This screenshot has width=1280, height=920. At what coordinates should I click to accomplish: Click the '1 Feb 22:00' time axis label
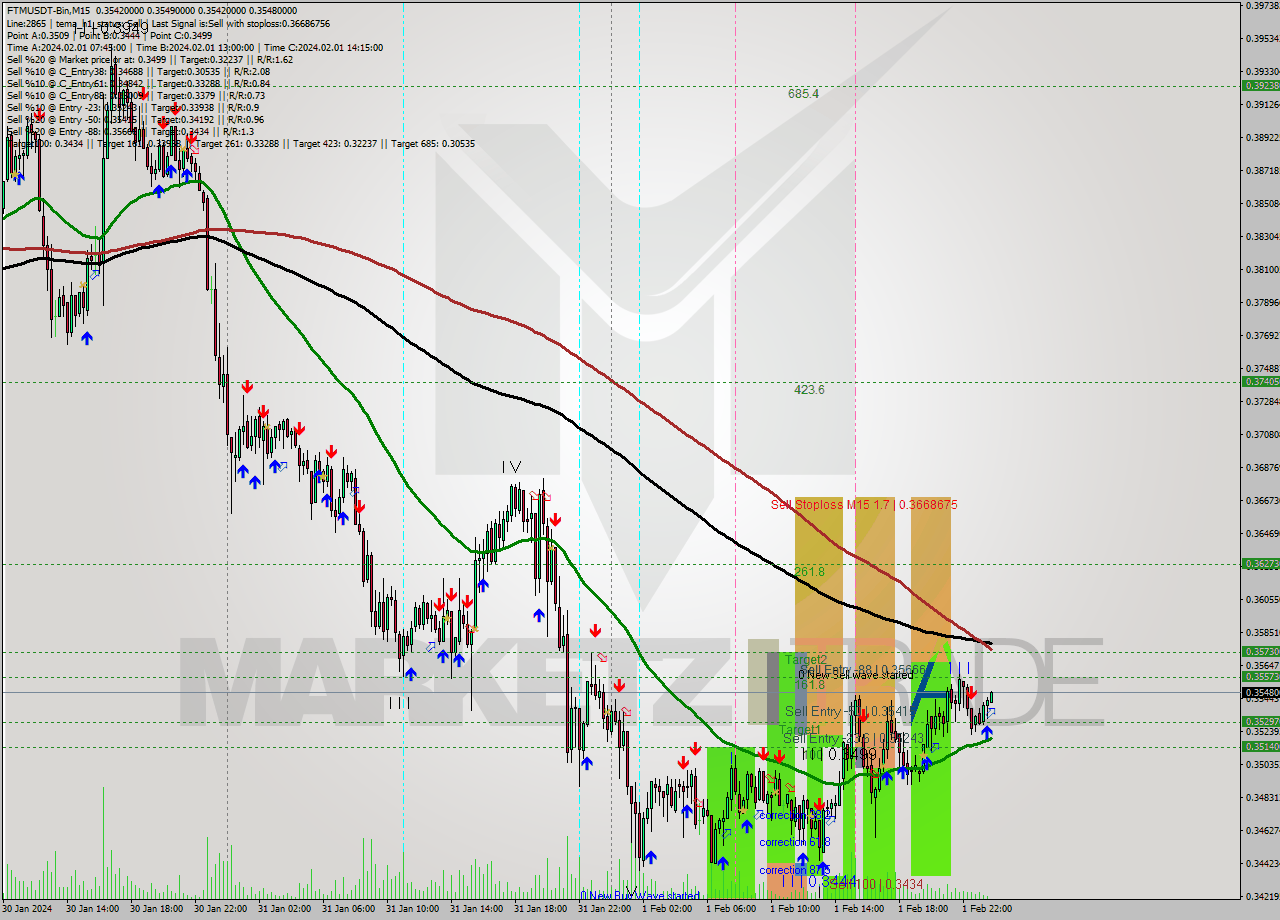pyautogui.click(x=986, y=909)
